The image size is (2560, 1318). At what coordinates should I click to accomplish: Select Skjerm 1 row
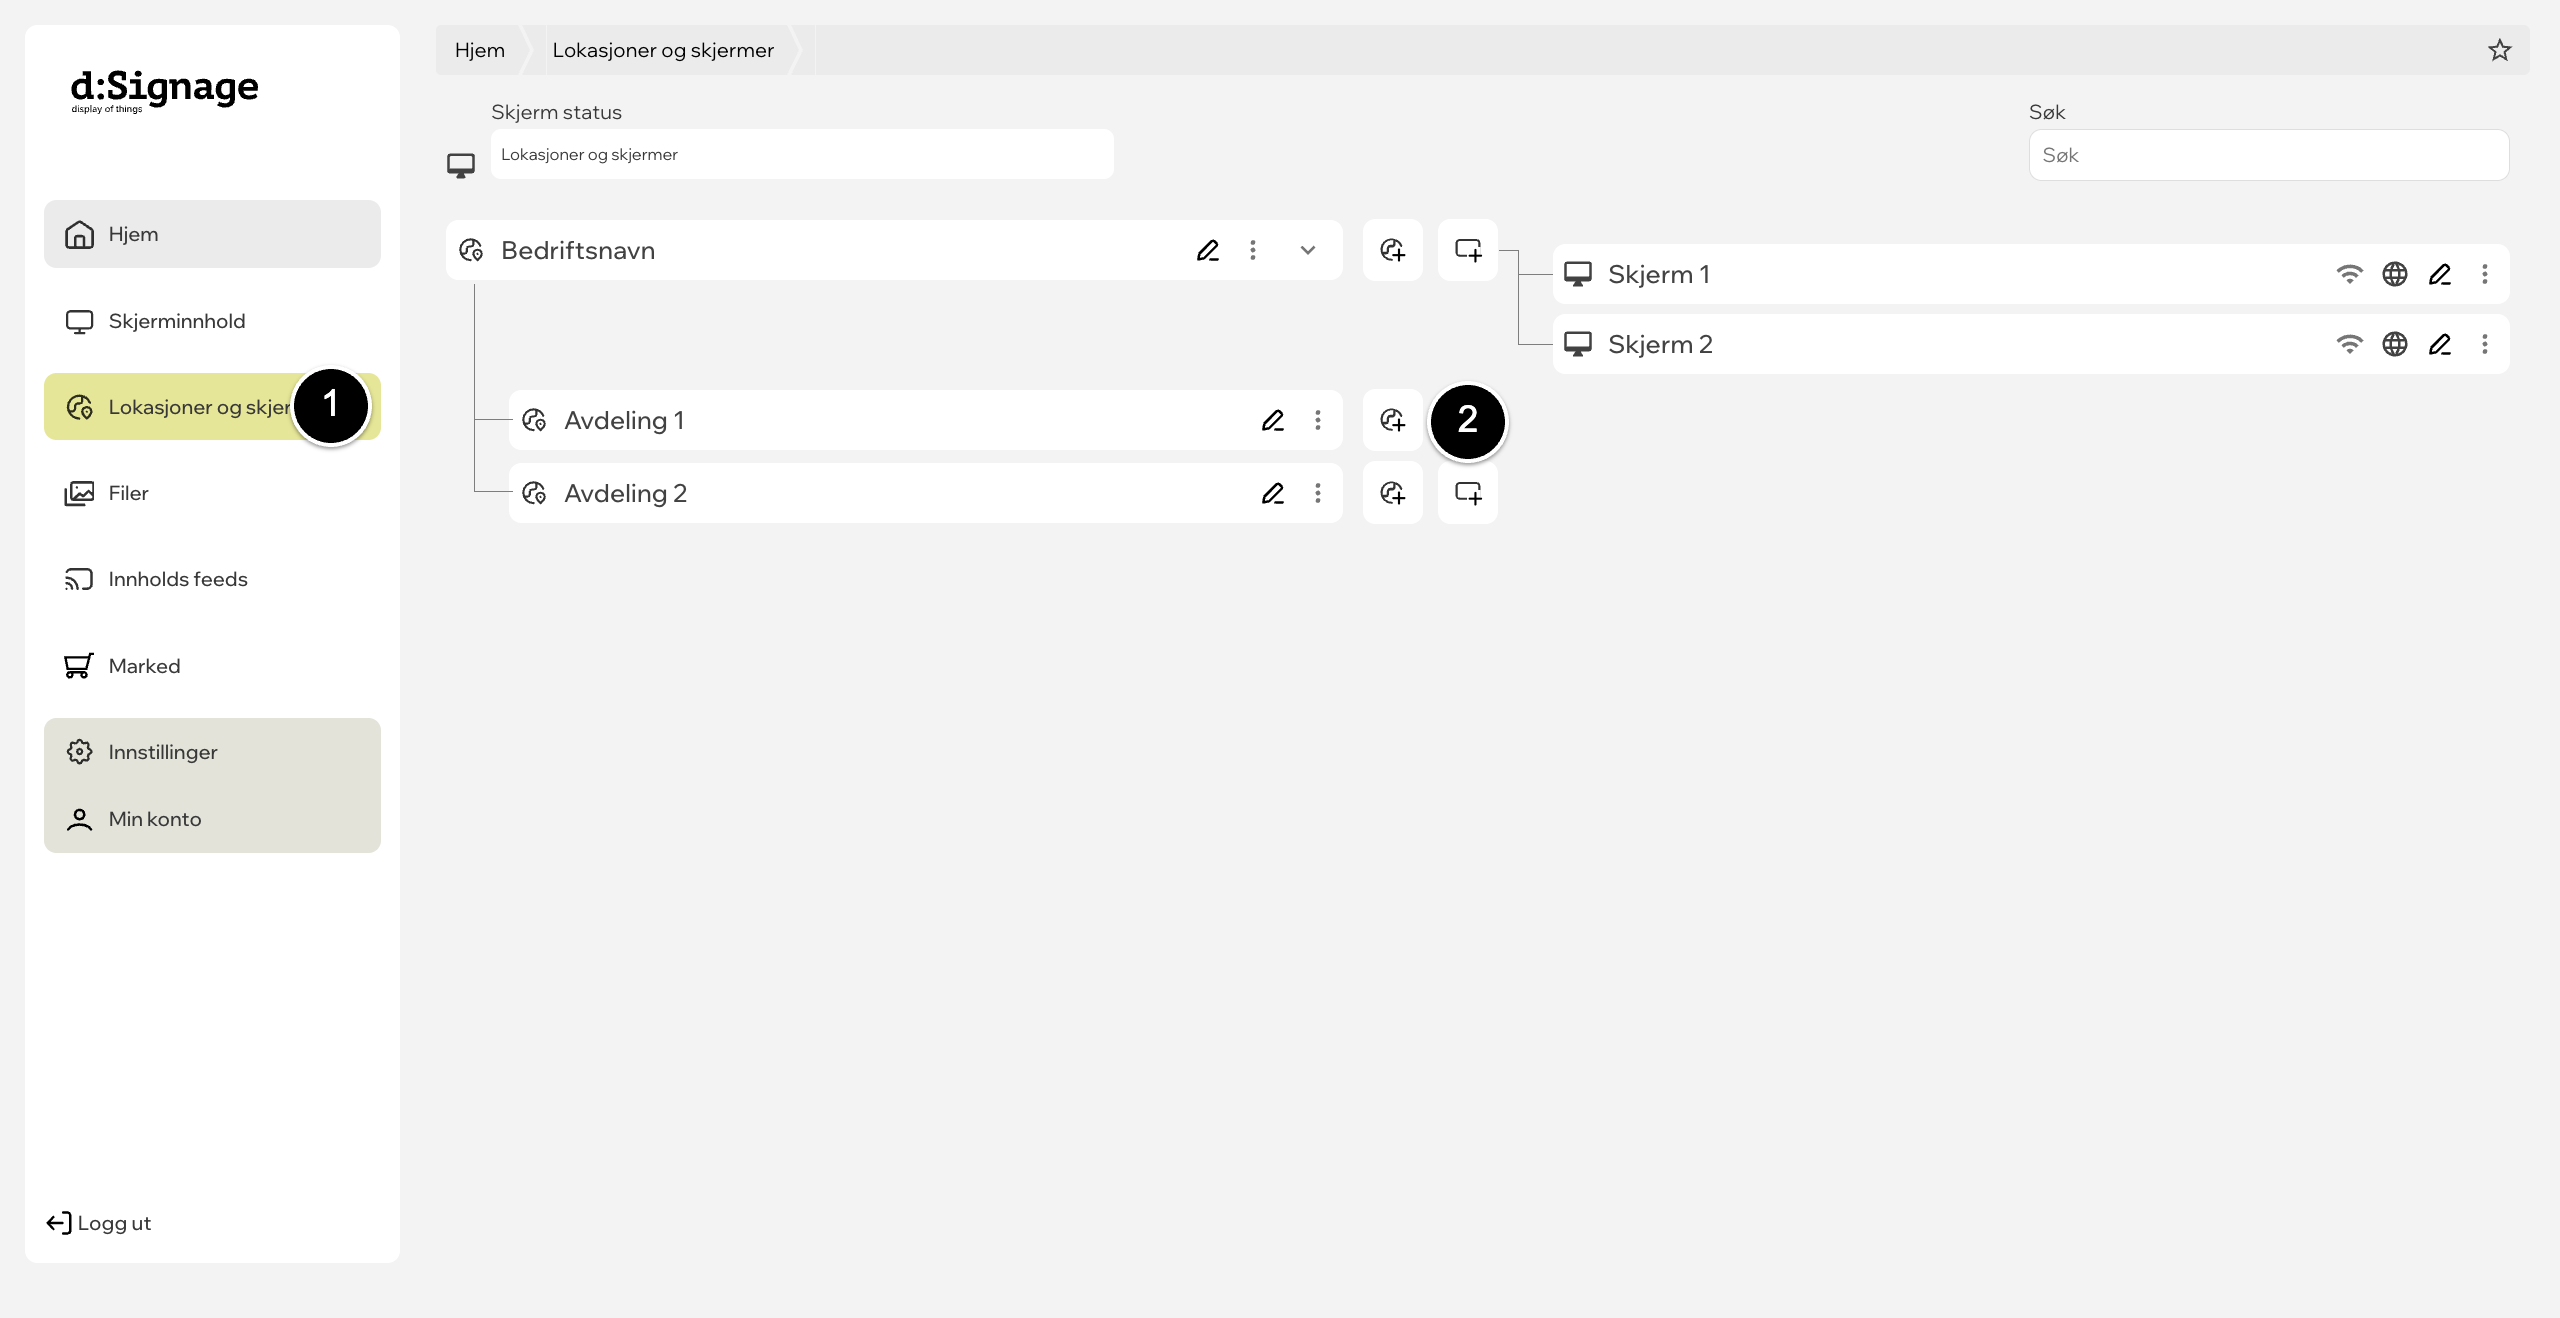pyautogui.click(x=2031, y=274)
